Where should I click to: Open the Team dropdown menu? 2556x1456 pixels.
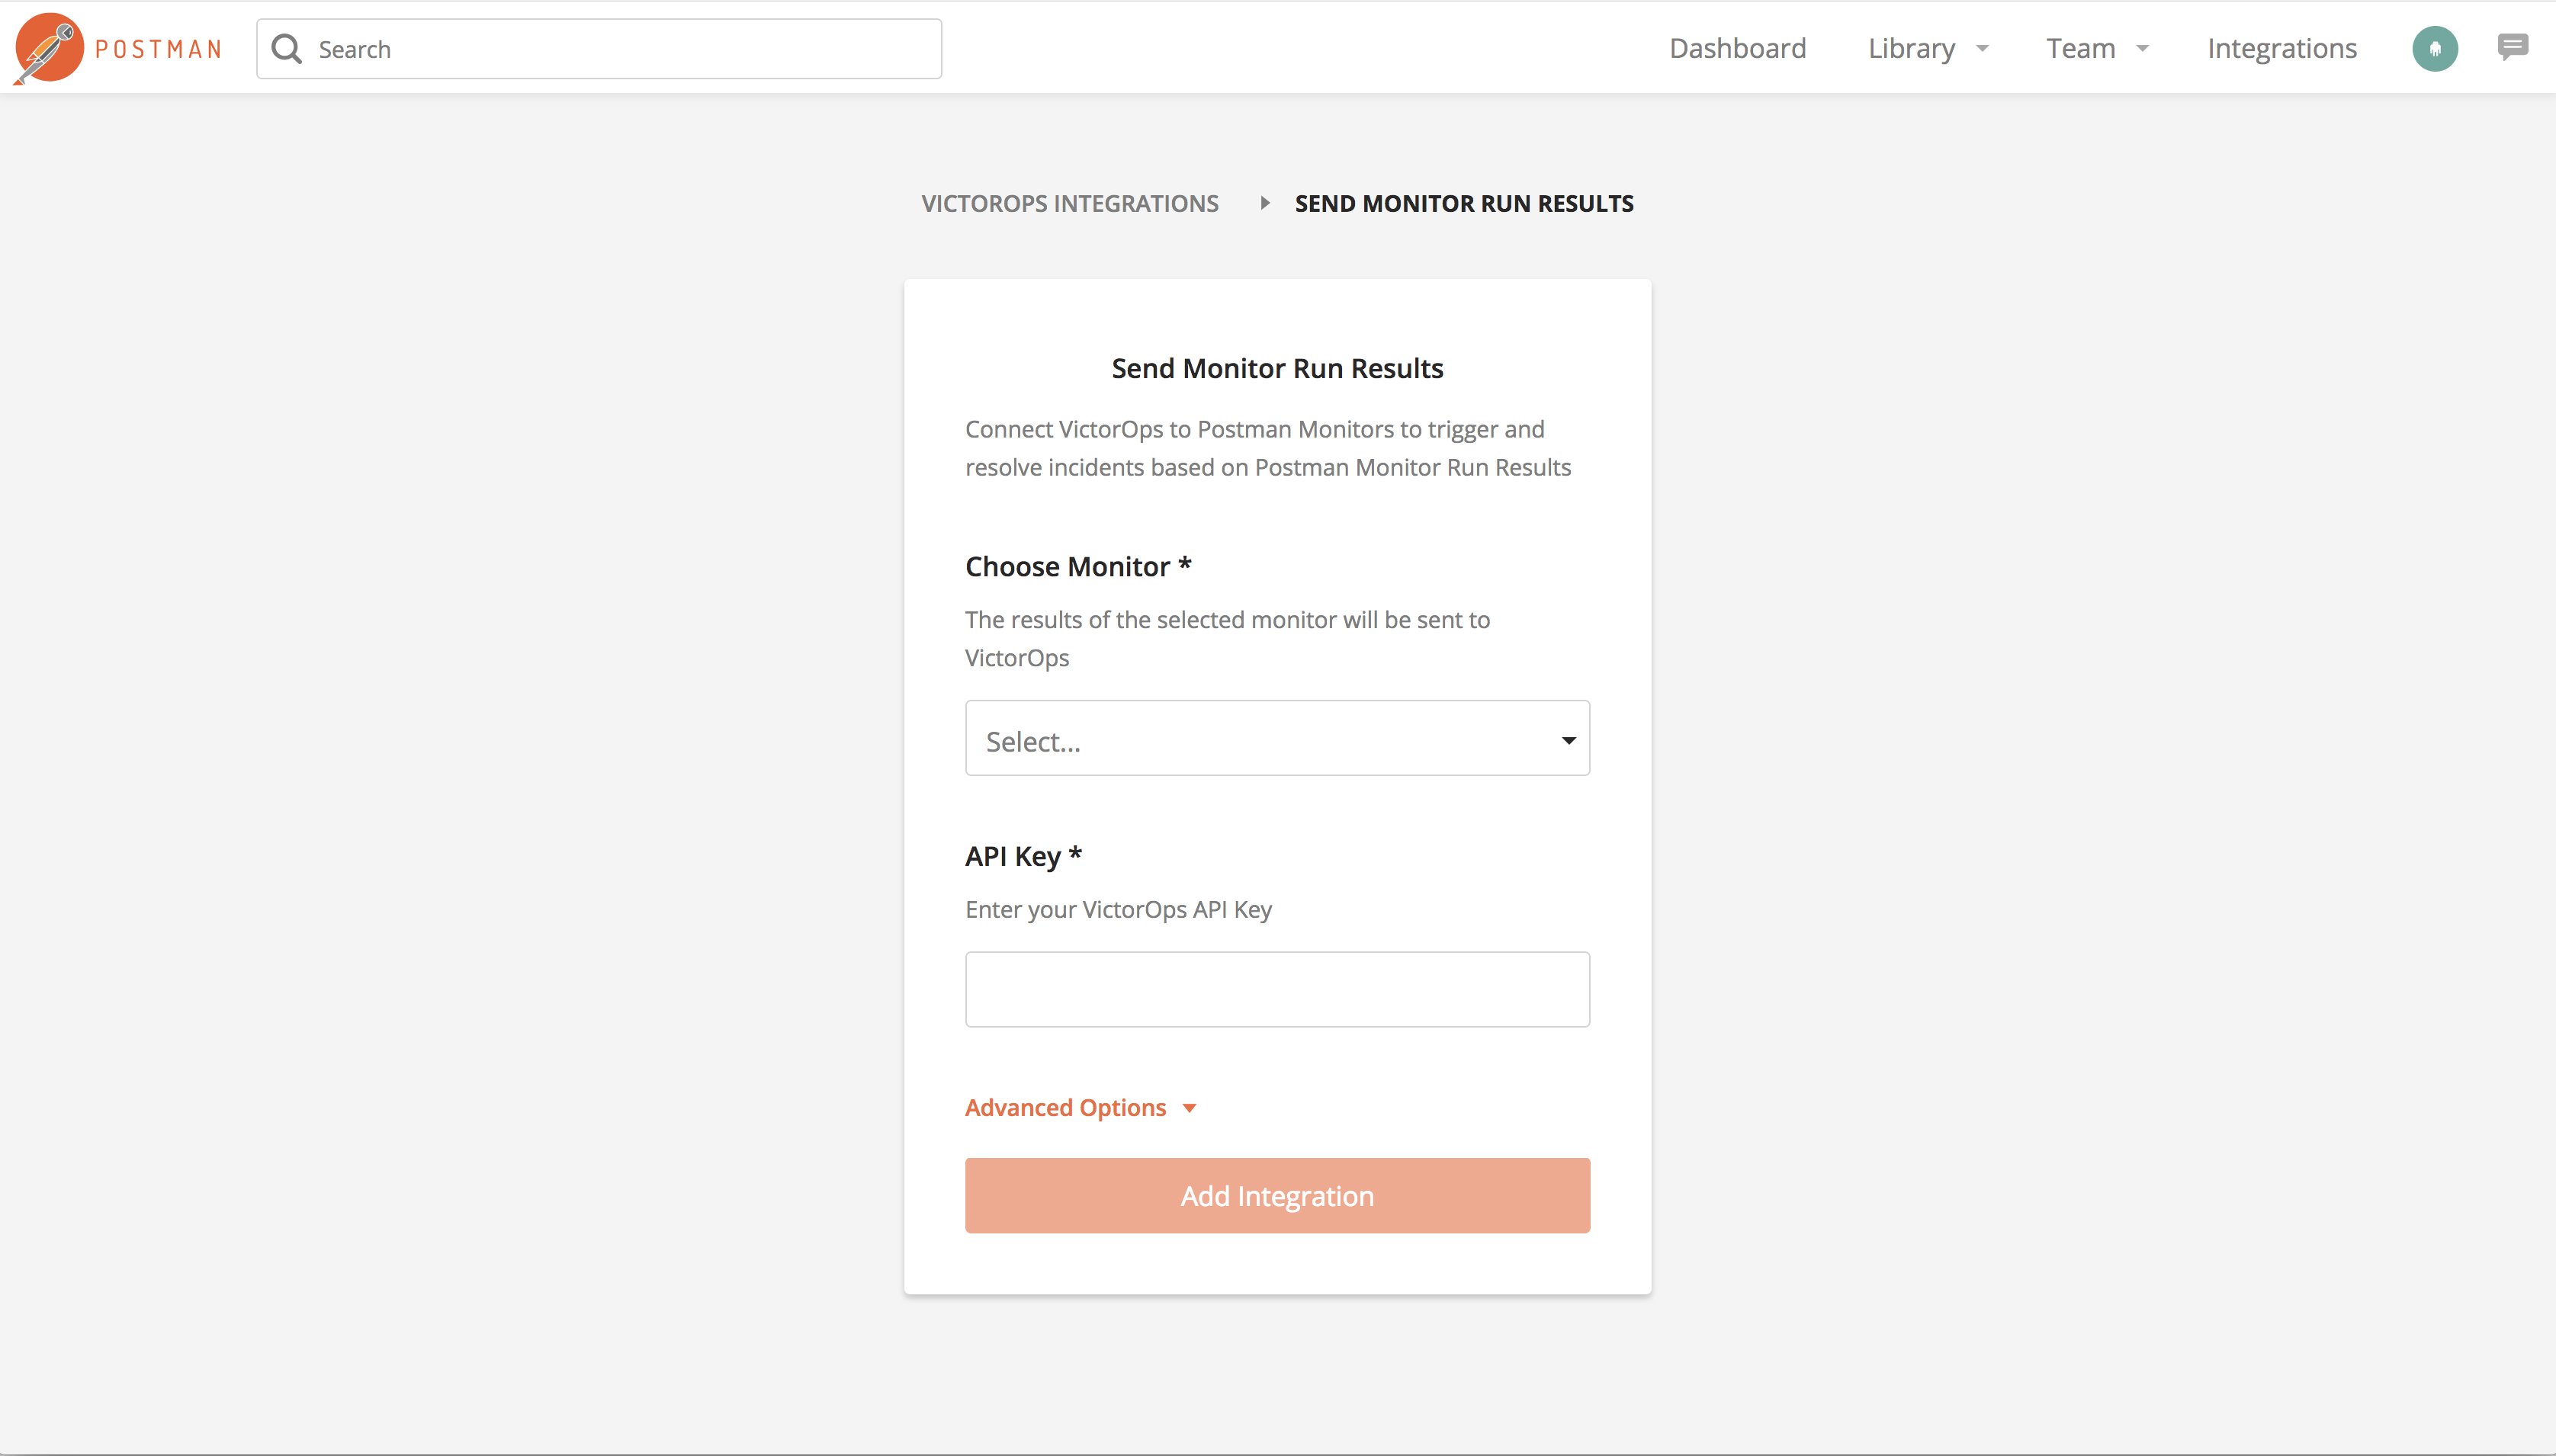click(2097, 48)
